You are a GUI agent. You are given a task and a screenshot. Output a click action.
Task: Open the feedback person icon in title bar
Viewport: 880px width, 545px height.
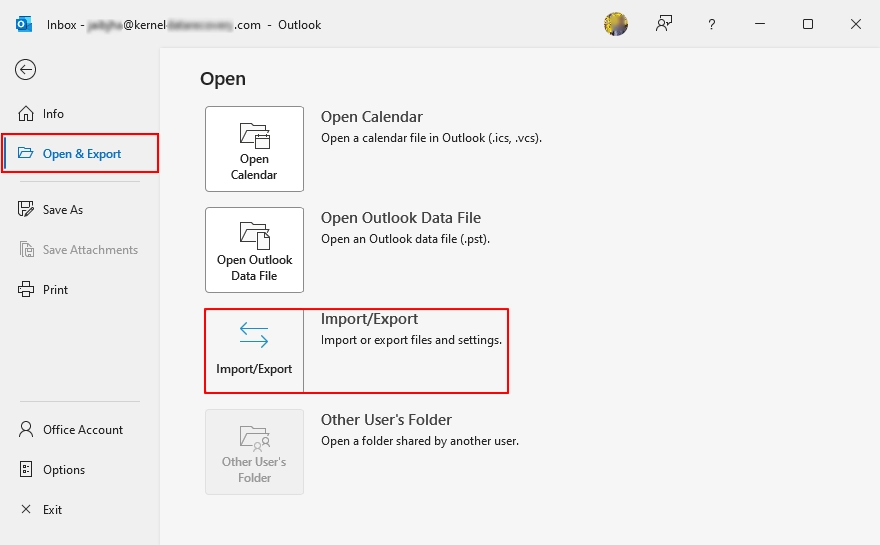pos(664,24)
